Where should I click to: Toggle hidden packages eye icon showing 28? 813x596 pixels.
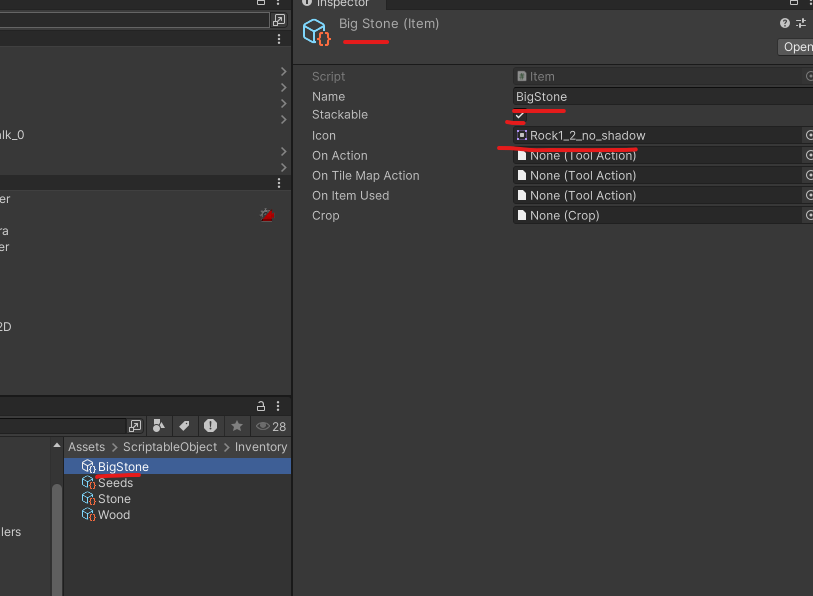pos(271,426)
